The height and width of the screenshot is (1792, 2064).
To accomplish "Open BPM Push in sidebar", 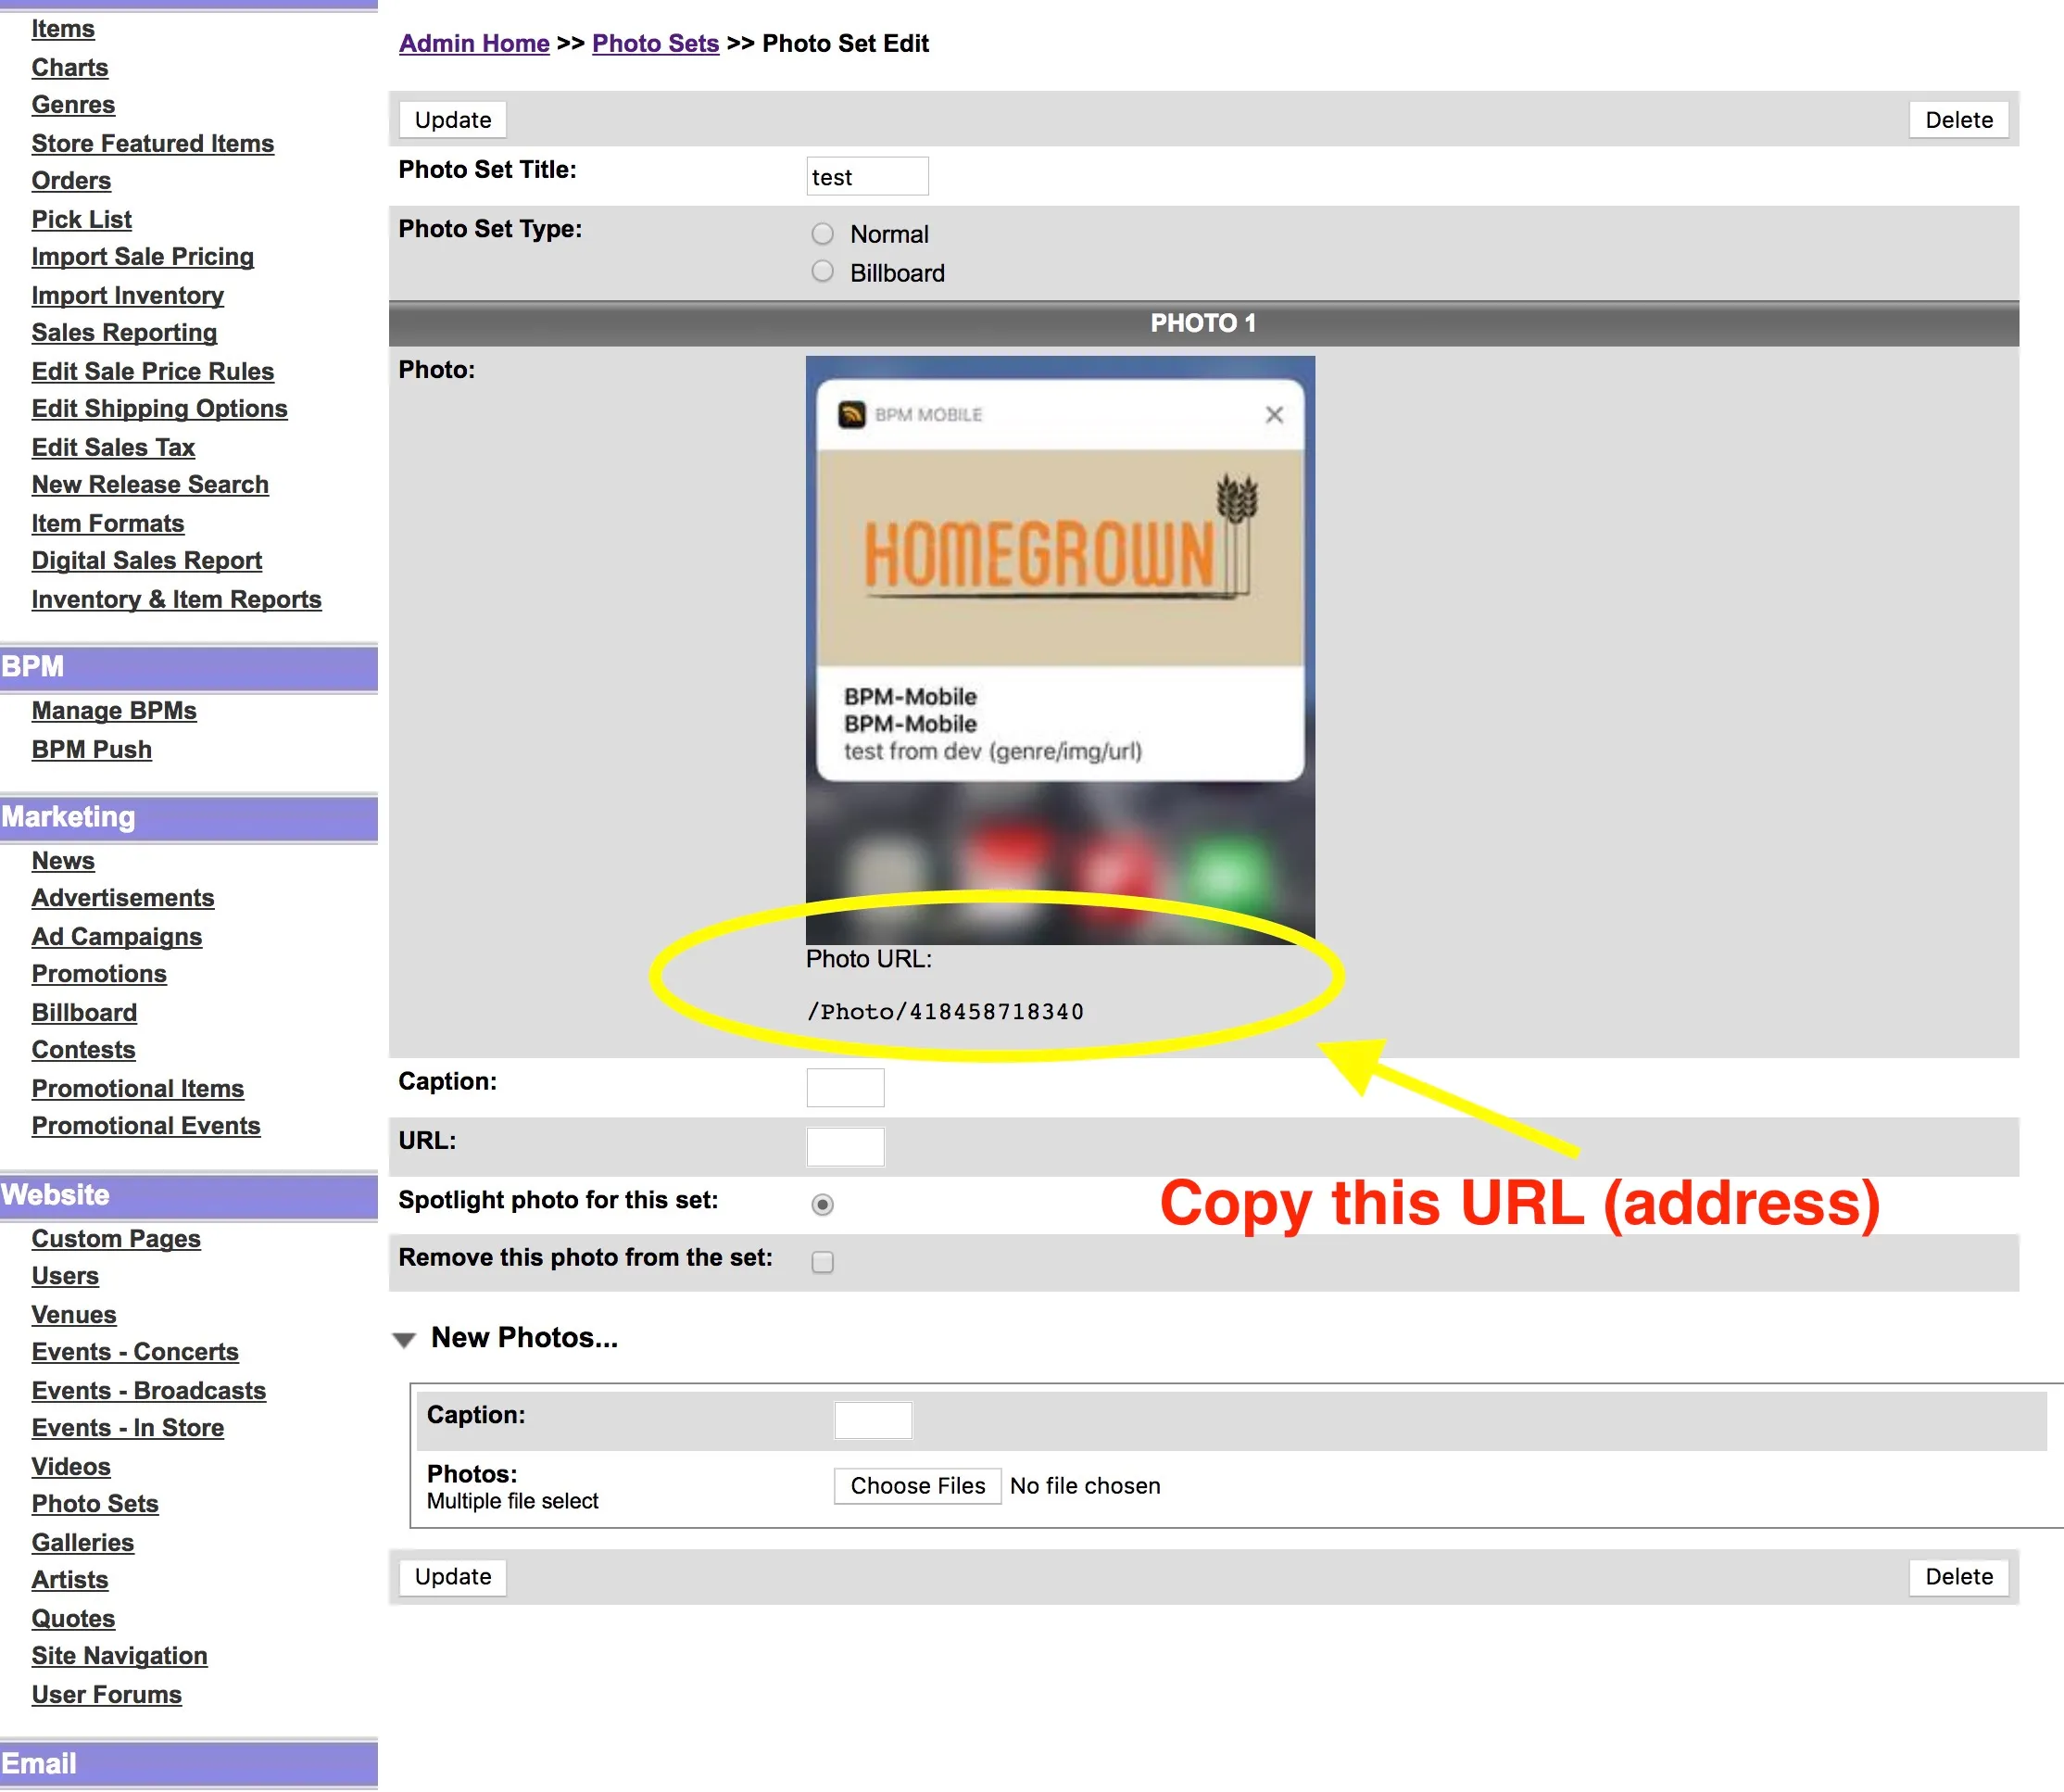I will 92,750.
